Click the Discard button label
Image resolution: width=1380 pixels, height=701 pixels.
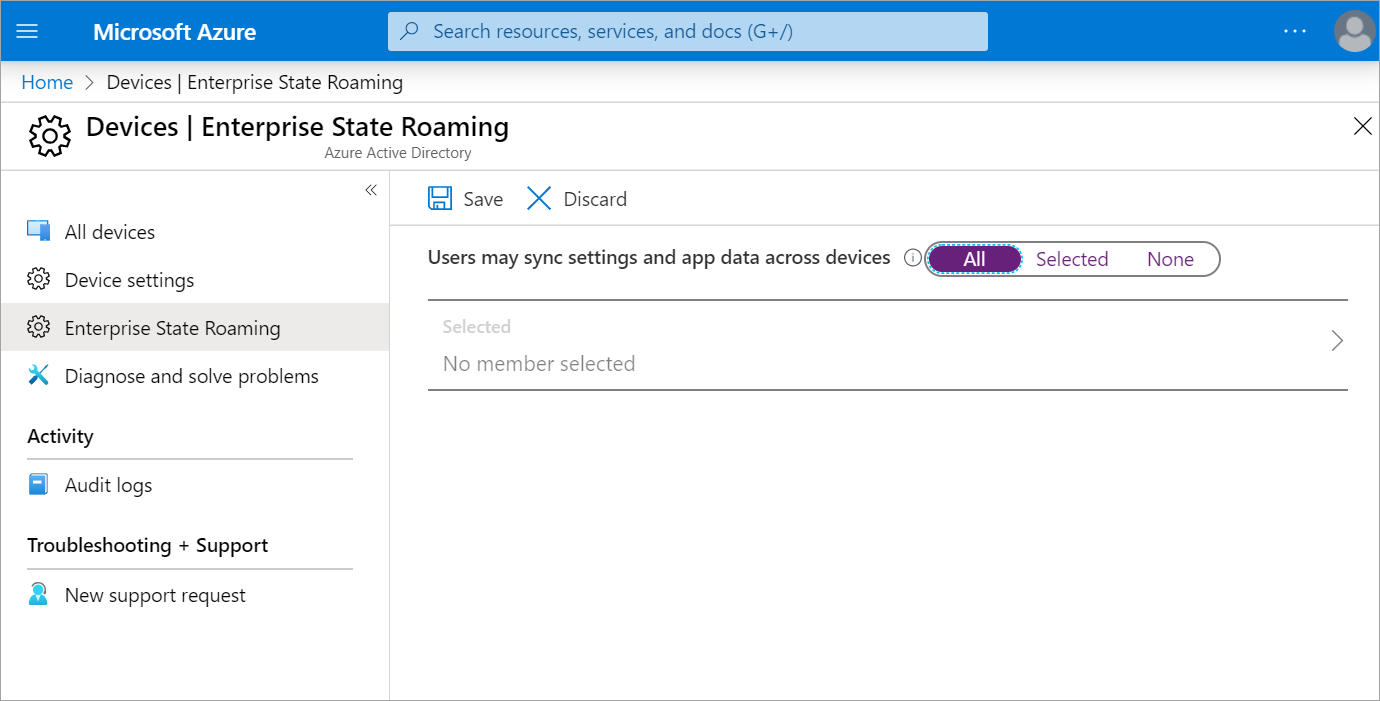point(595,199)
